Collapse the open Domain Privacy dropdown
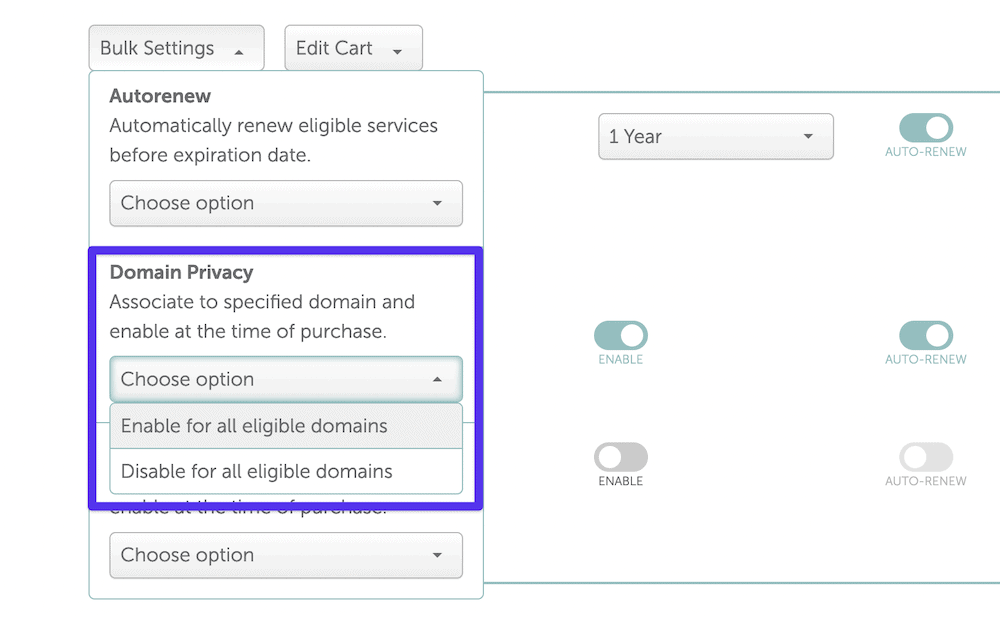 [x=285, y=379]
